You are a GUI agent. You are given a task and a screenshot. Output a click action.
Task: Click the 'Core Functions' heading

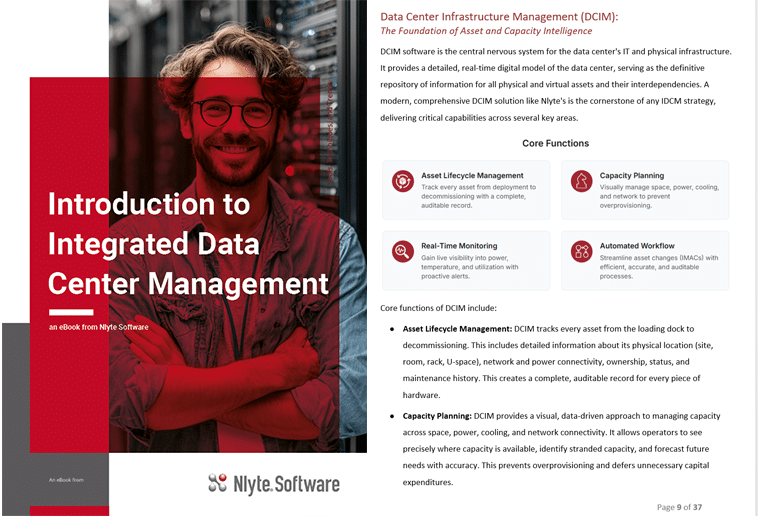(555, 143)
